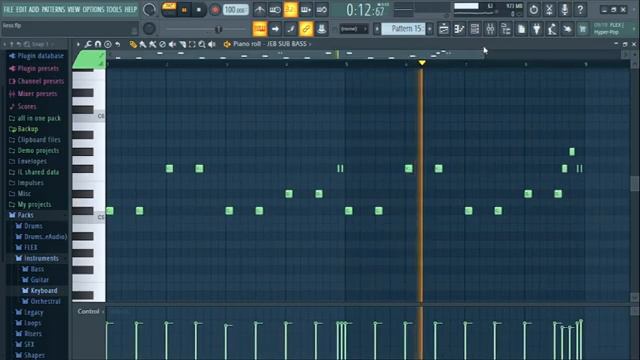Open the Playlist view
Screen dimensions: 640x360
click(444, 29)
